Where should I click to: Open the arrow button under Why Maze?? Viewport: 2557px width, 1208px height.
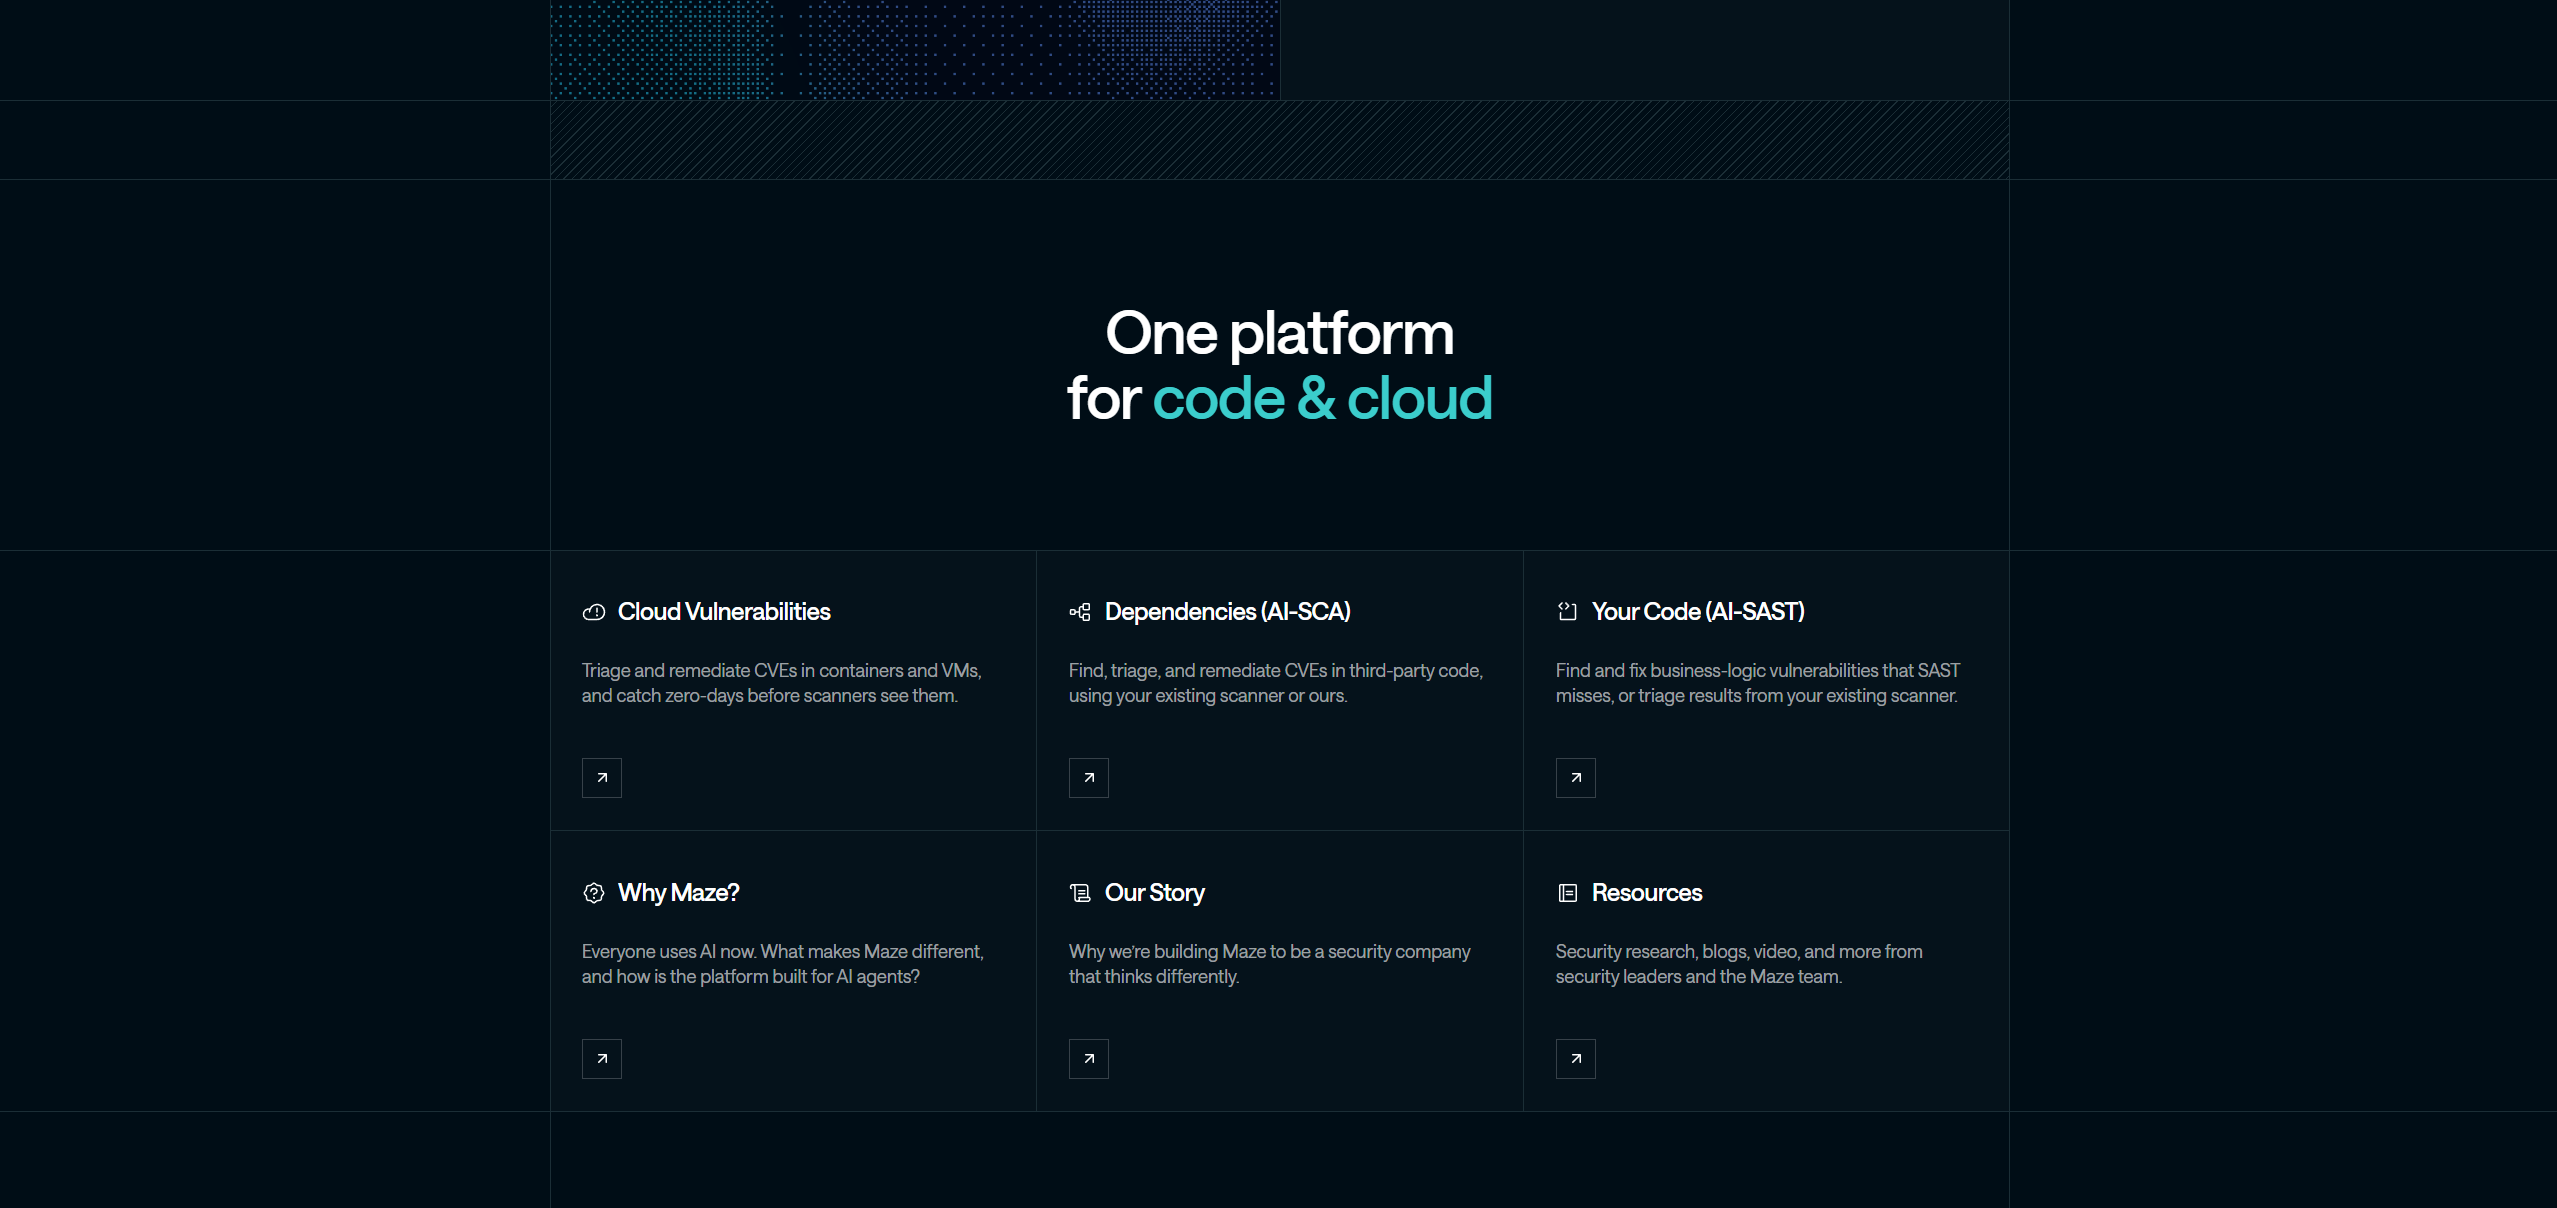point(602,1059)
